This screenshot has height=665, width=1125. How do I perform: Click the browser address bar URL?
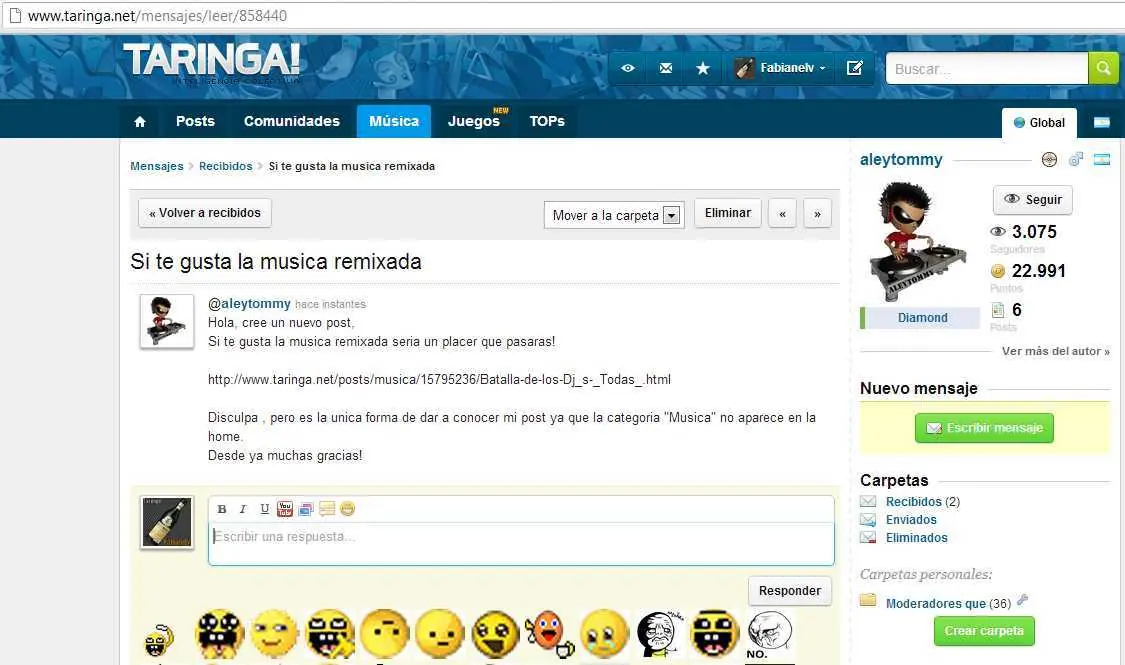point(157,16)
